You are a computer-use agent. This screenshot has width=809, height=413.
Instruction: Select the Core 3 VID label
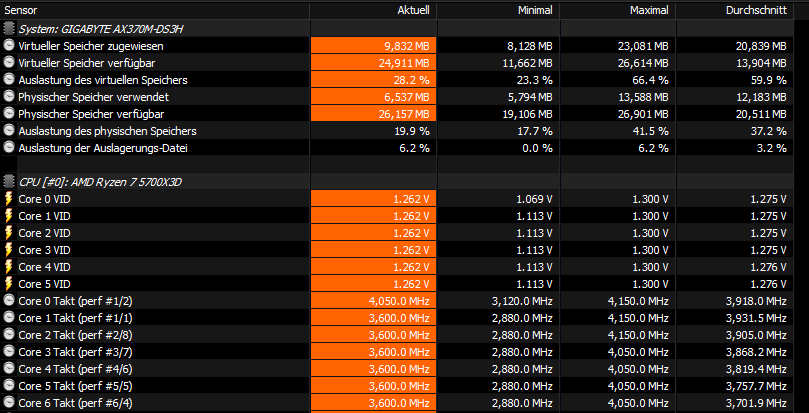coord(44,250)
